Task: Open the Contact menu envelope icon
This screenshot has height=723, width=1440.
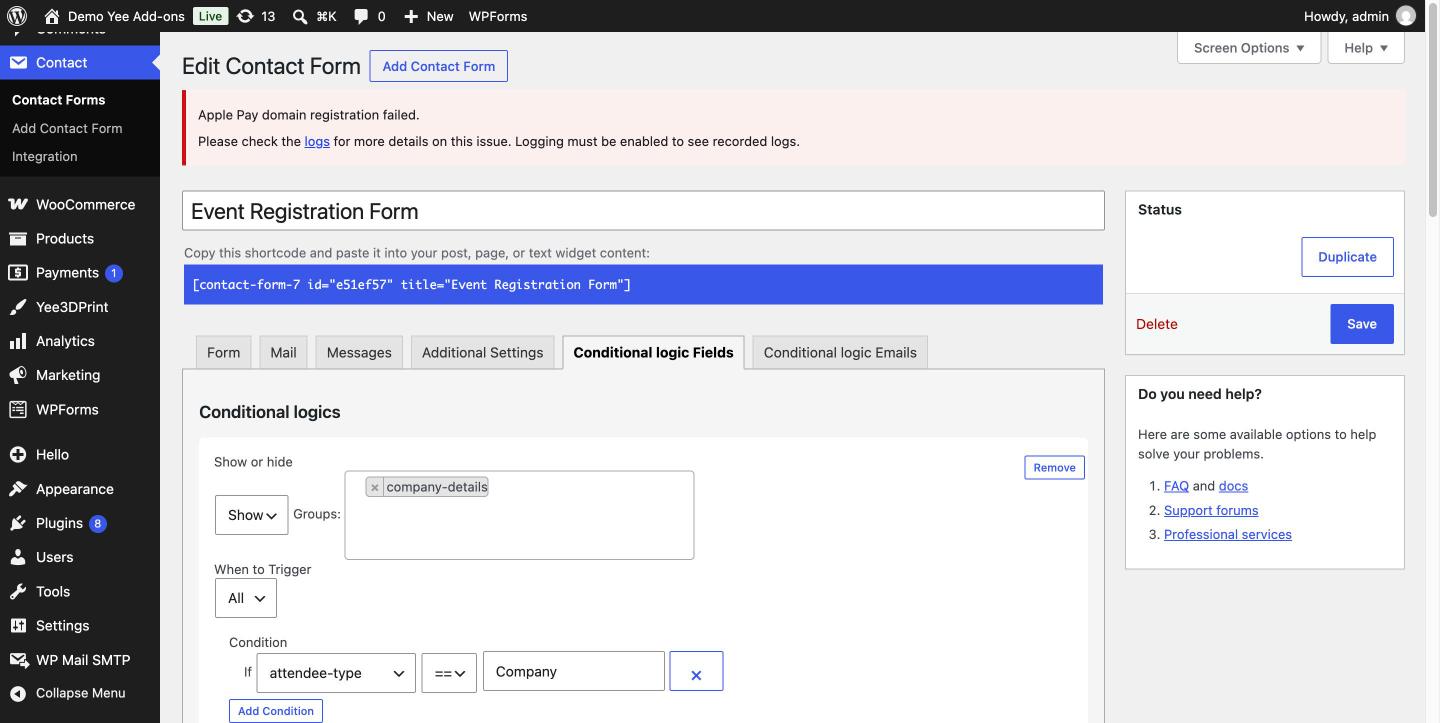Action: 18,62
